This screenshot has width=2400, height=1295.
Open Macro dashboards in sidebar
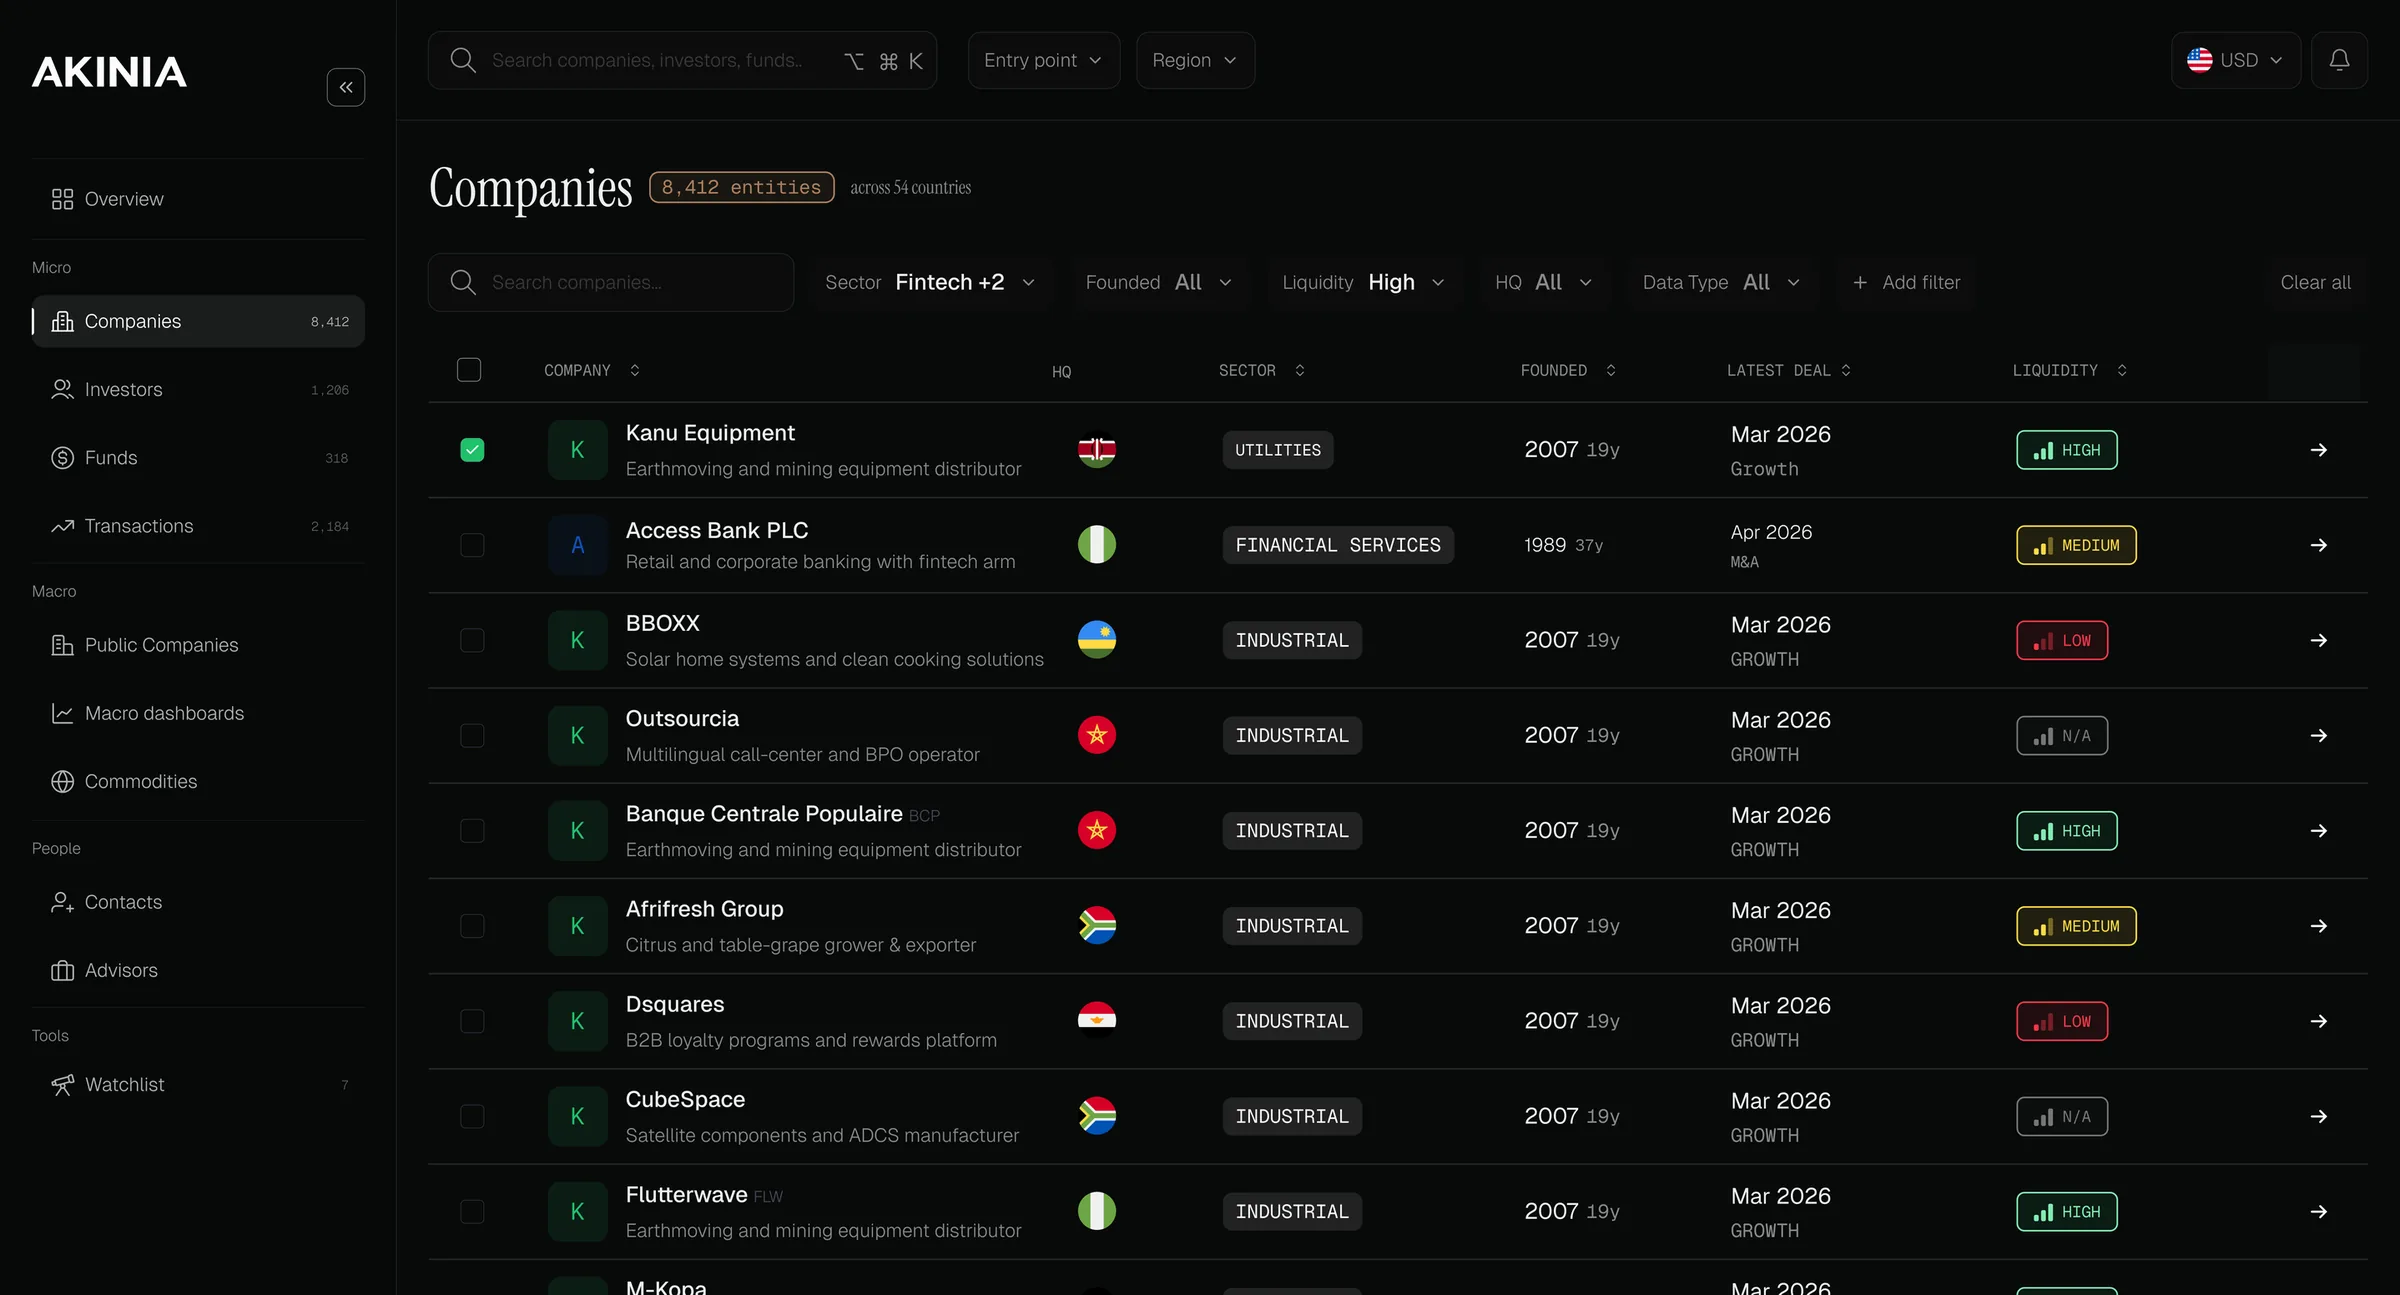click(x=198, y=713)
